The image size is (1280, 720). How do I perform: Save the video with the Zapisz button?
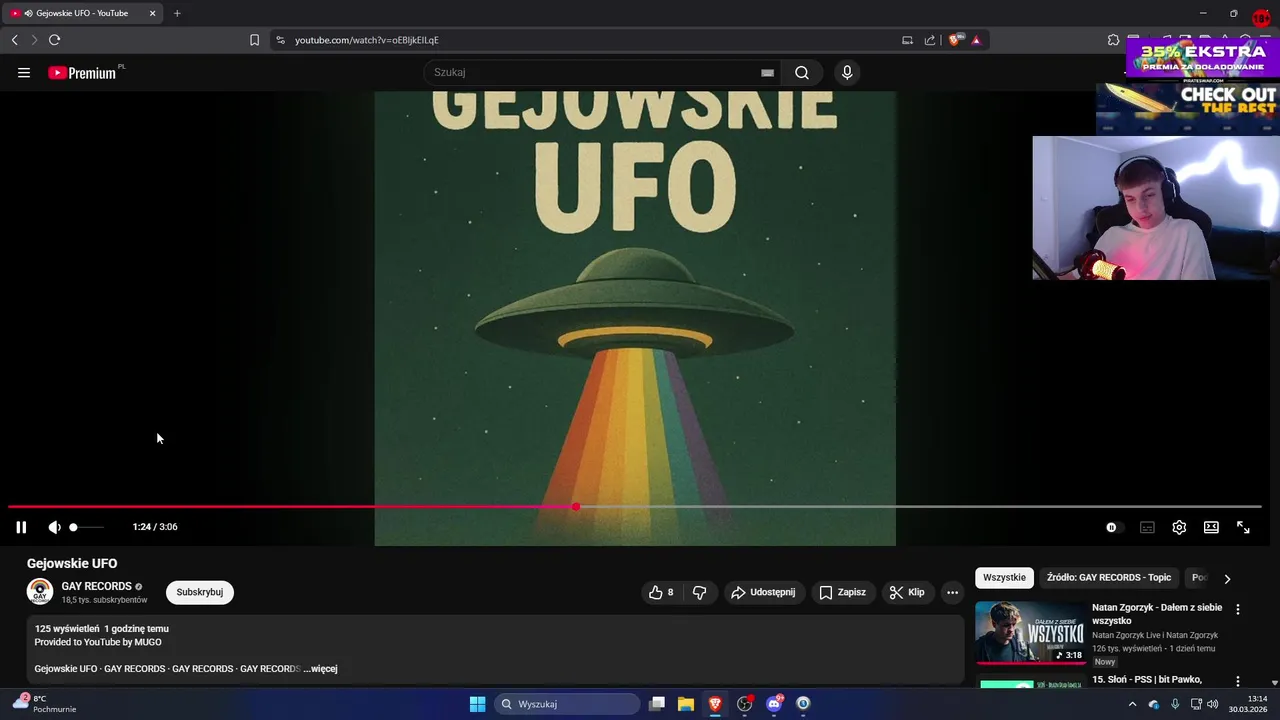[x=843, y=592]
